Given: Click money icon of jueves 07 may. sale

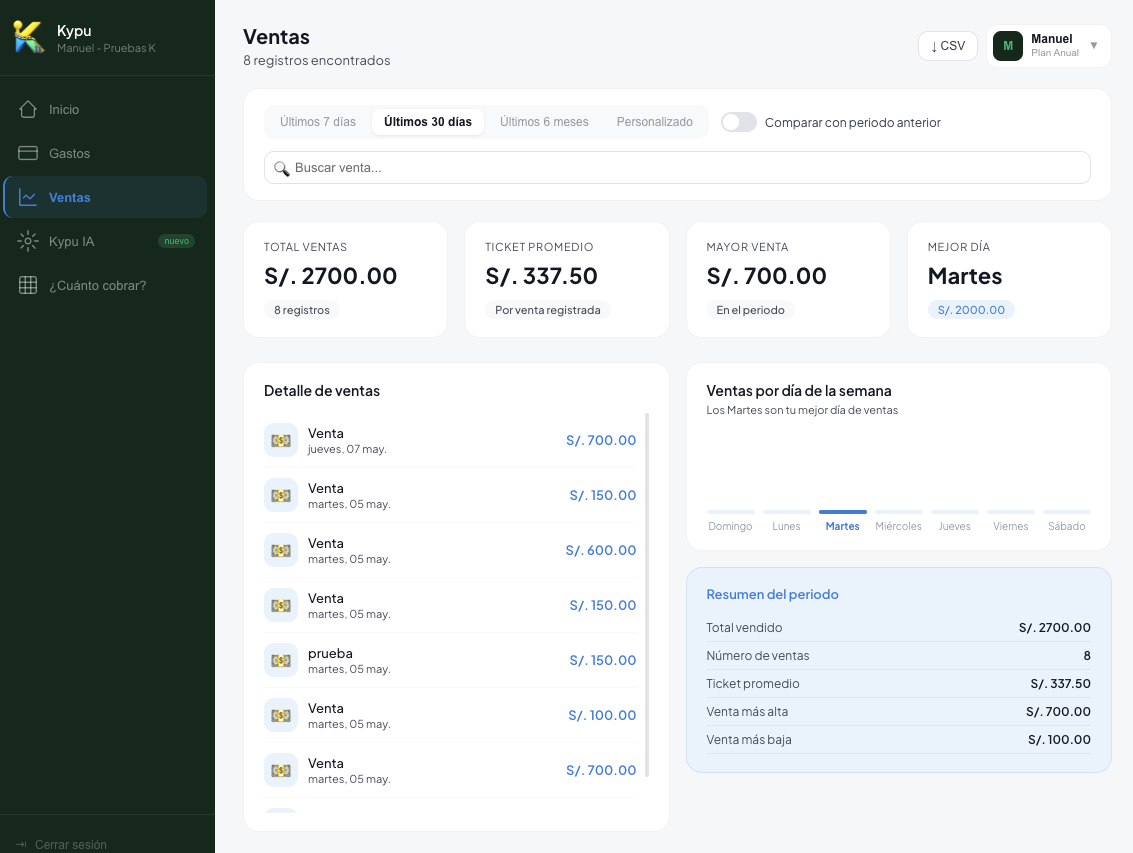Looking at the screenshot, I should click(280, 440).
